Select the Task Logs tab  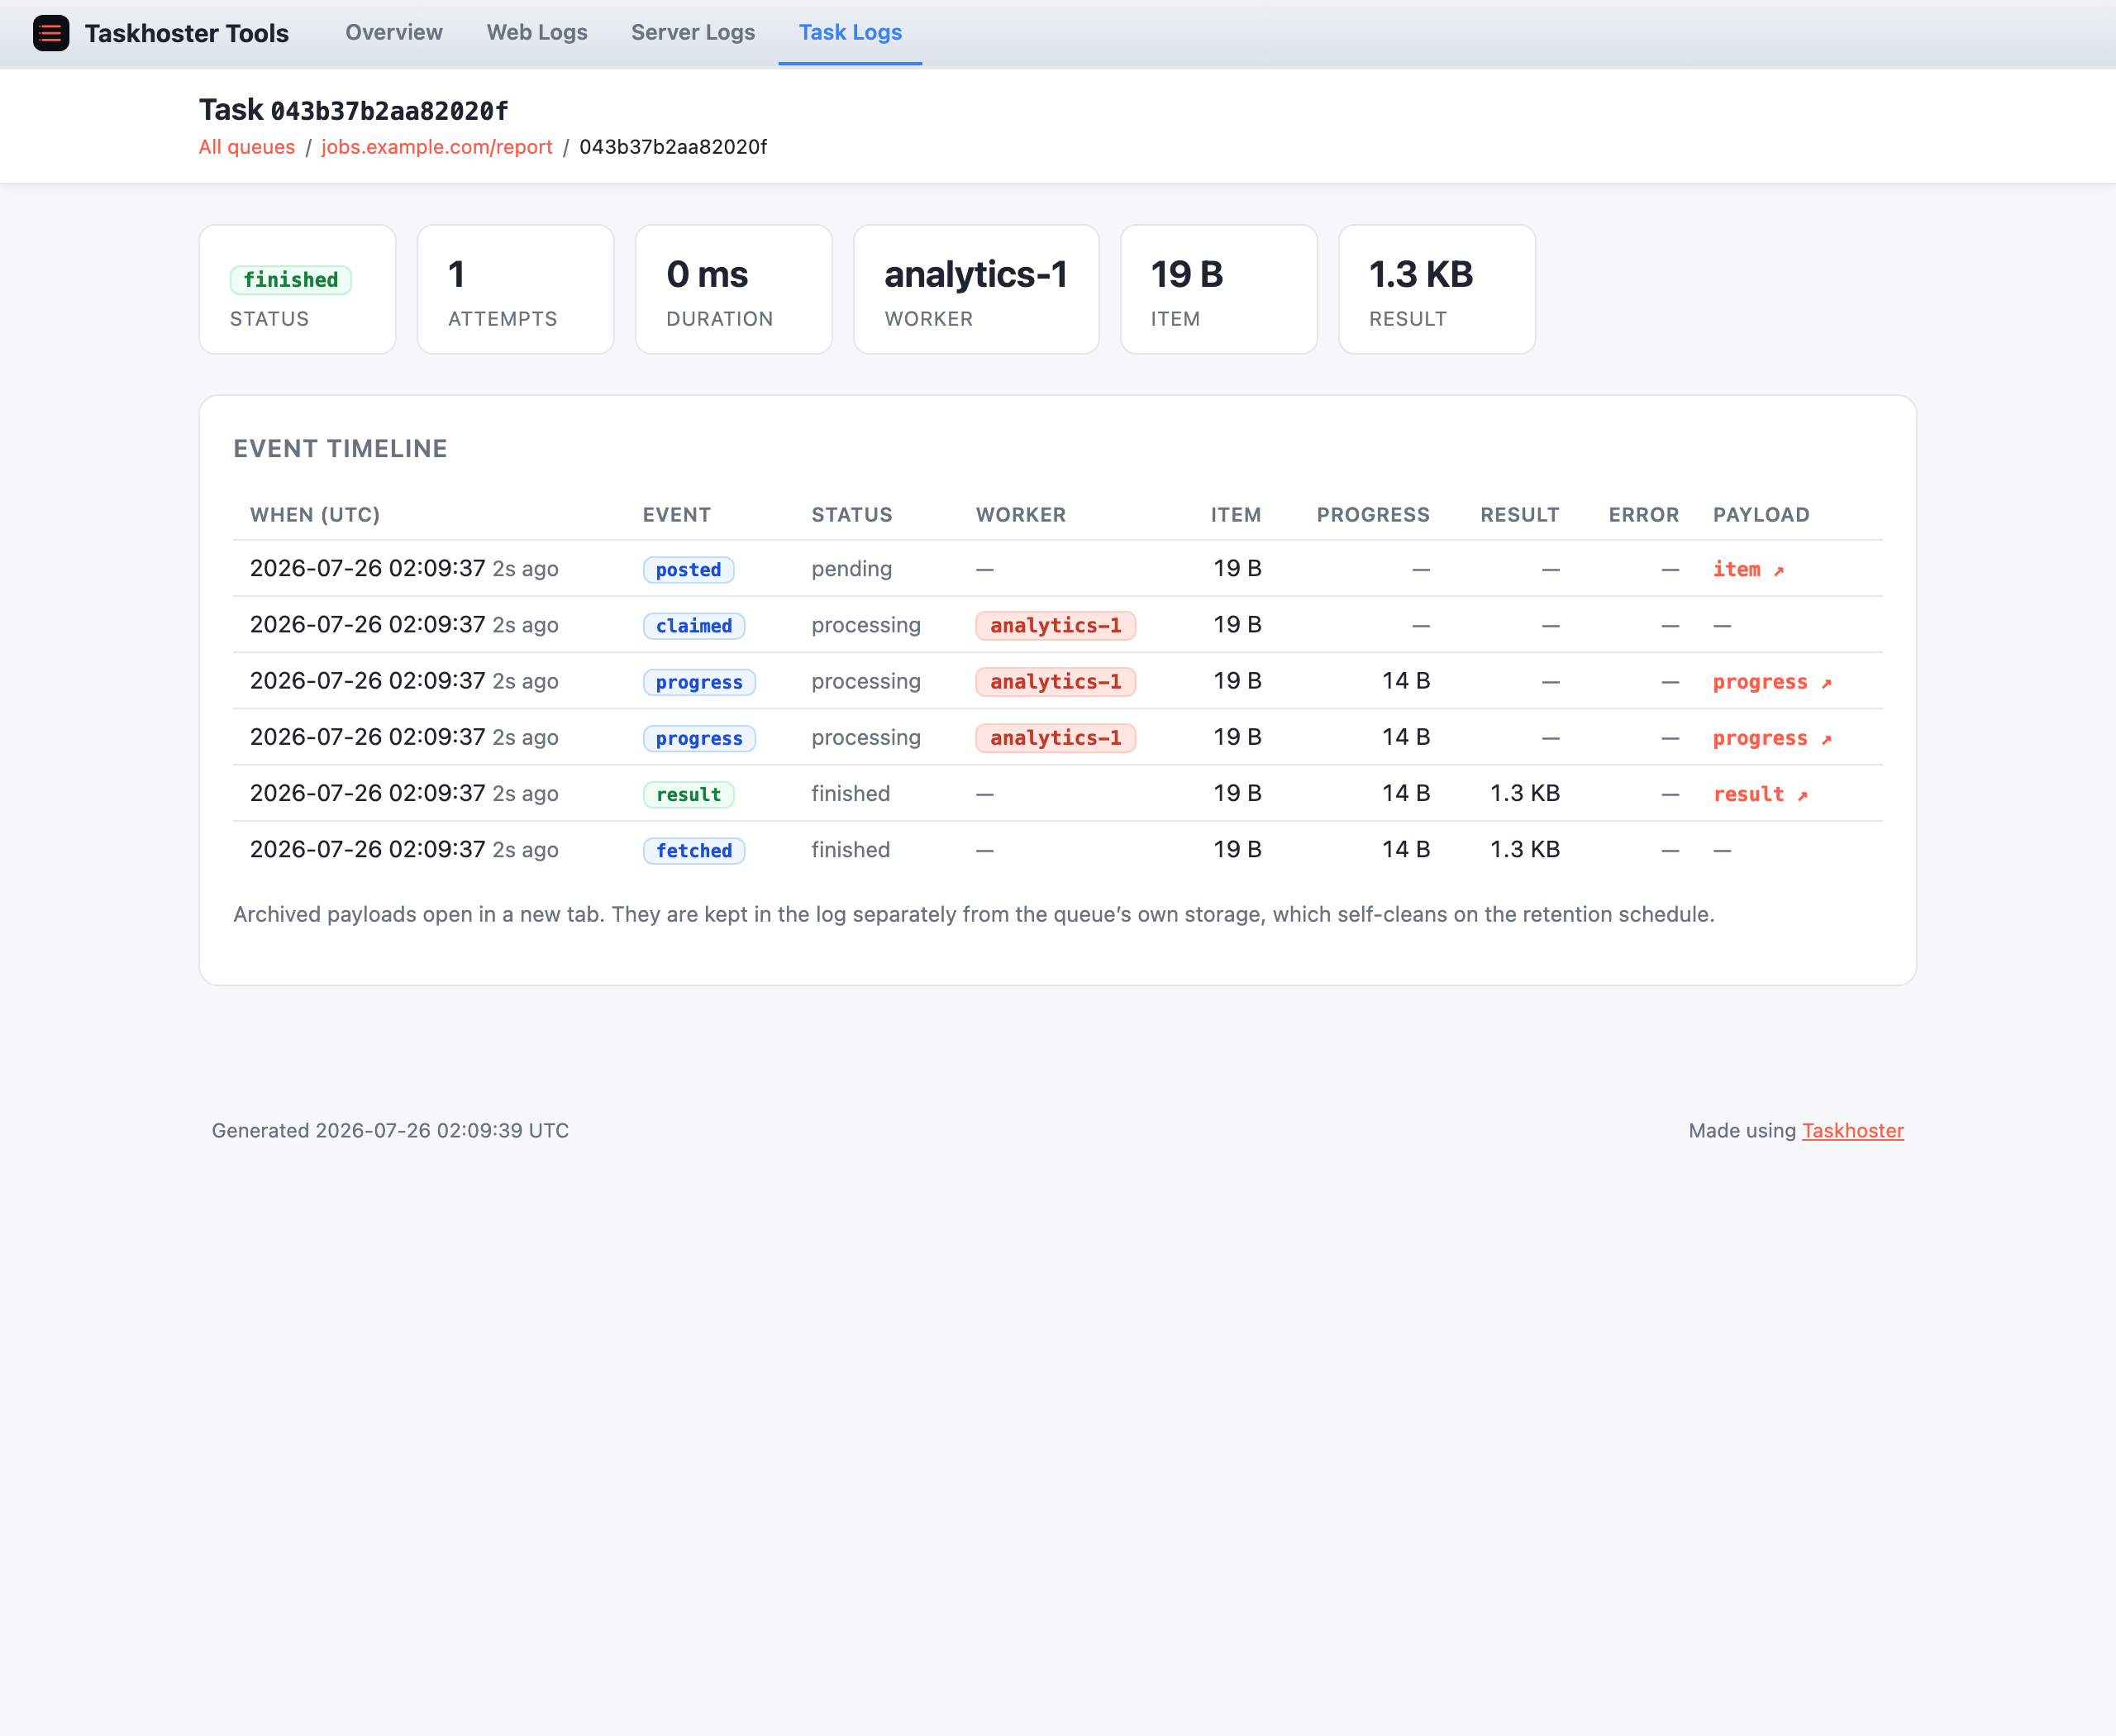pos(850,32)
